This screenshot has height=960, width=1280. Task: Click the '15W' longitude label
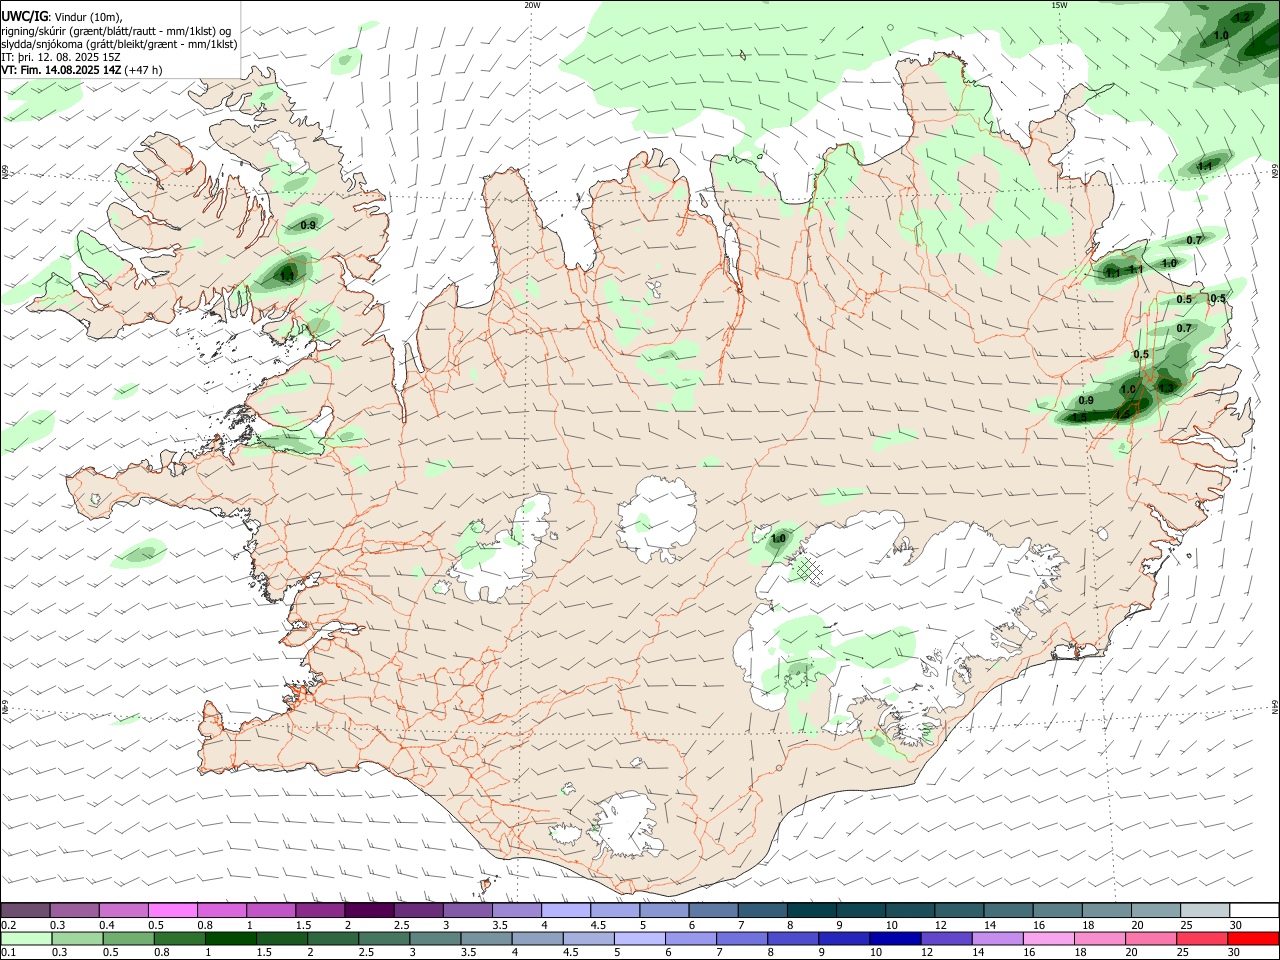1059,5
